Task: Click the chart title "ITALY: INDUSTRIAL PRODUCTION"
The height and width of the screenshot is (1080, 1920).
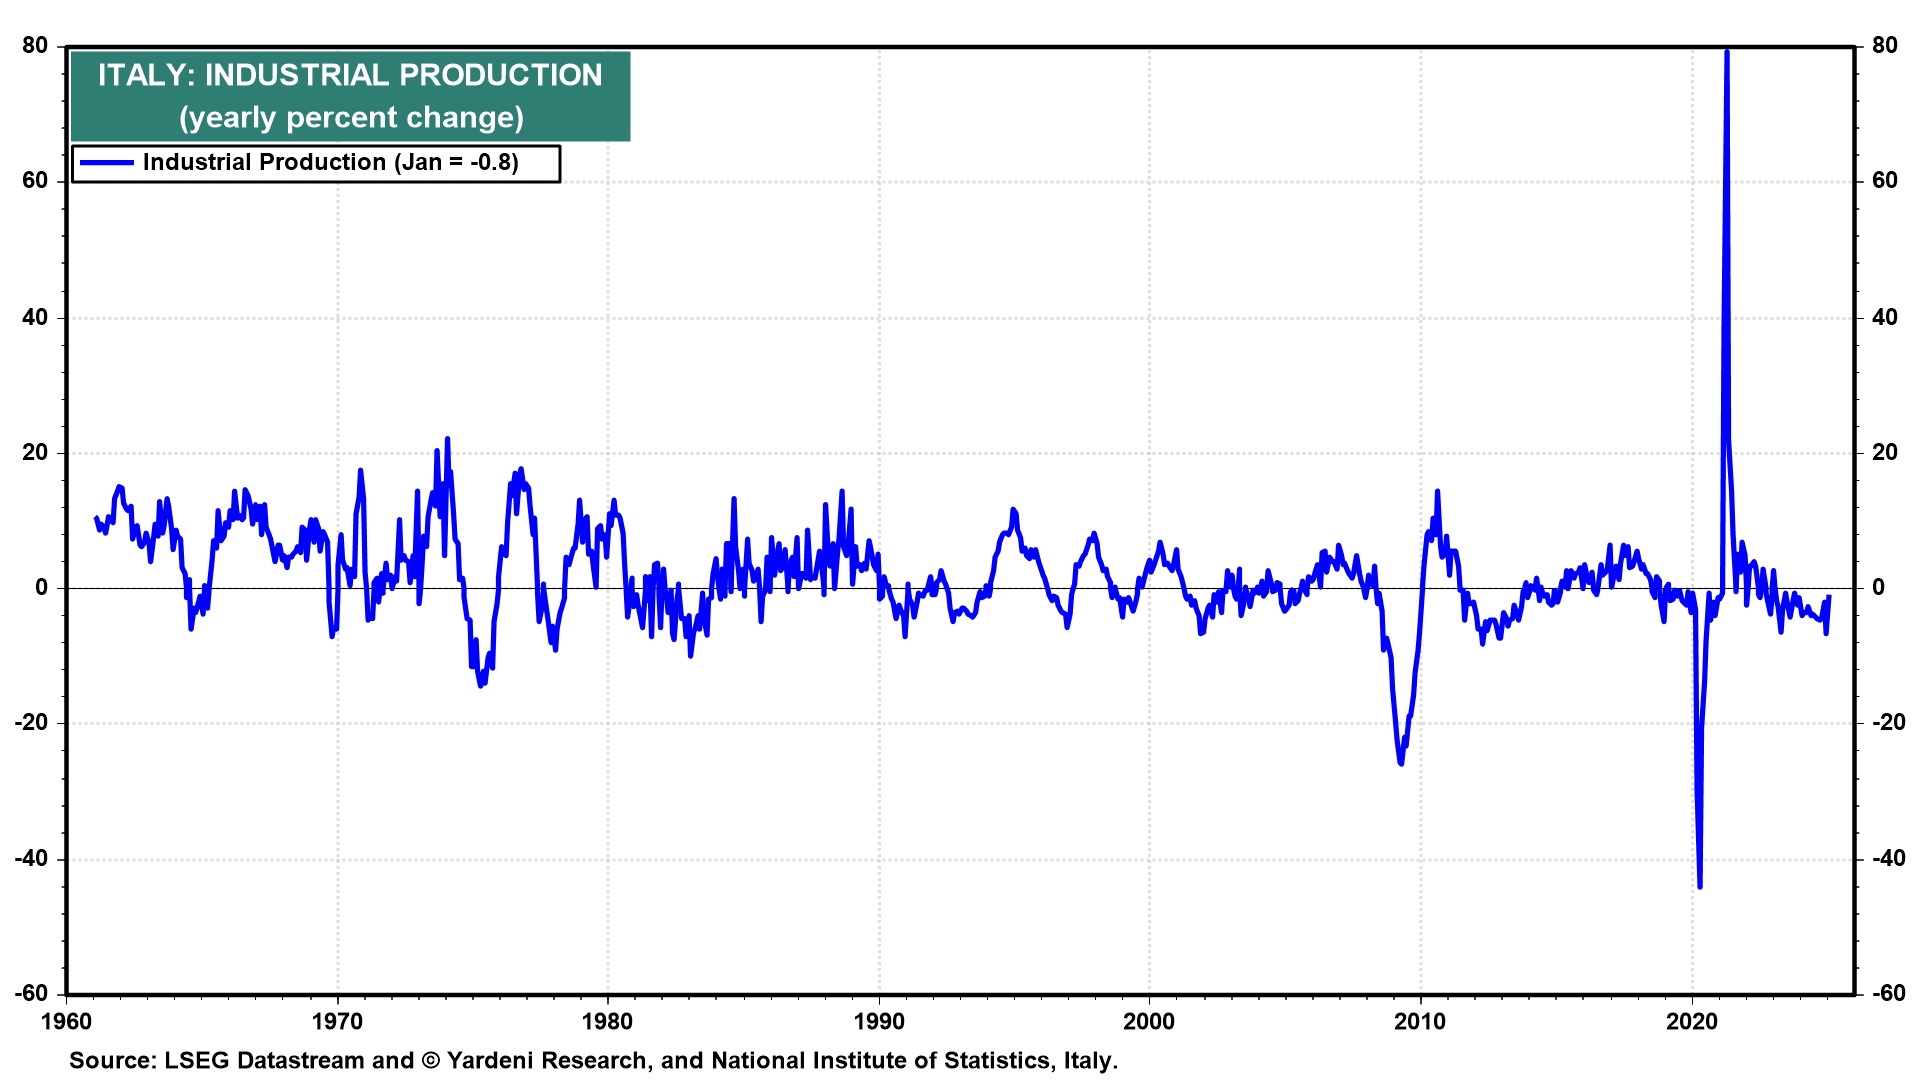Action: (350, 75)
